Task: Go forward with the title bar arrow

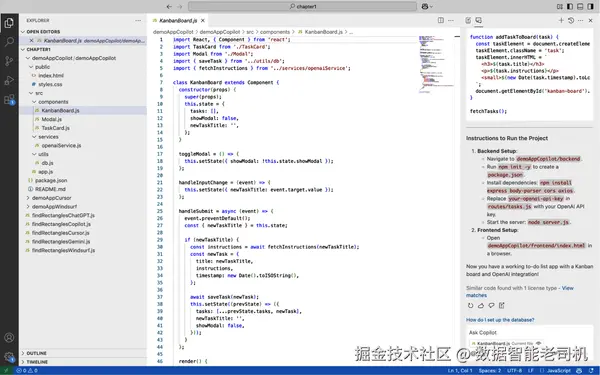Action: pyautogui.click(x=180, y=7)
